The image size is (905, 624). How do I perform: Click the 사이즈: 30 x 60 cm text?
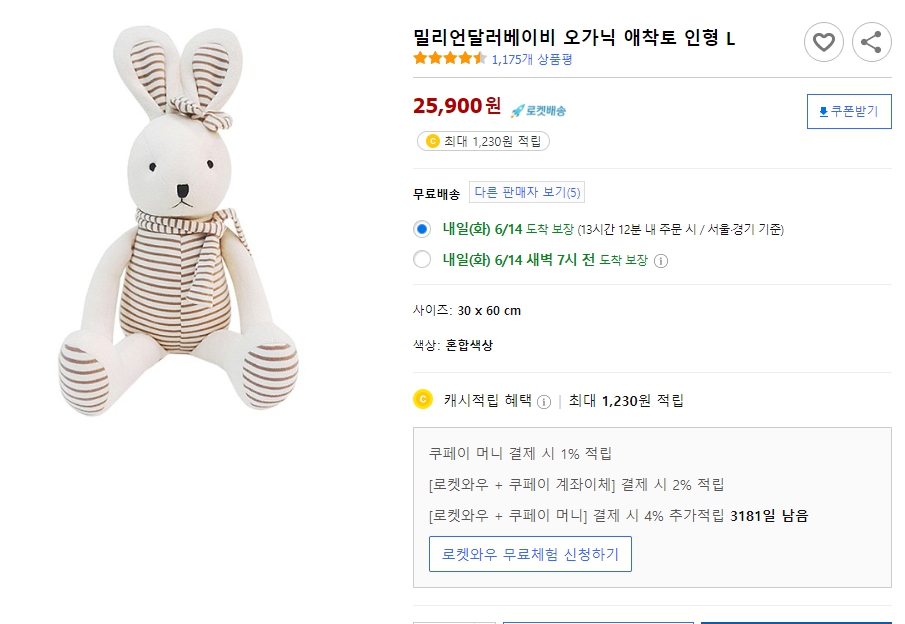pos(467,311)
